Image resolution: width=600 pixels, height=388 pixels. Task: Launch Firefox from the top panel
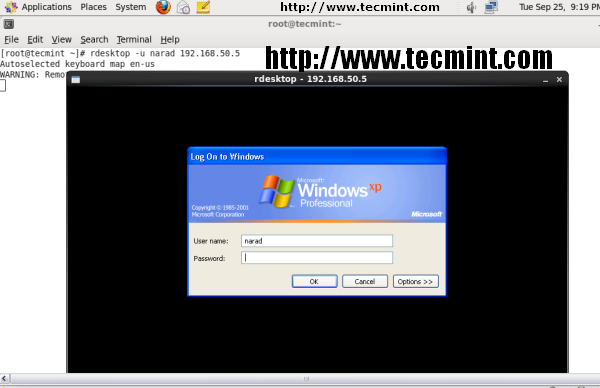163,7
